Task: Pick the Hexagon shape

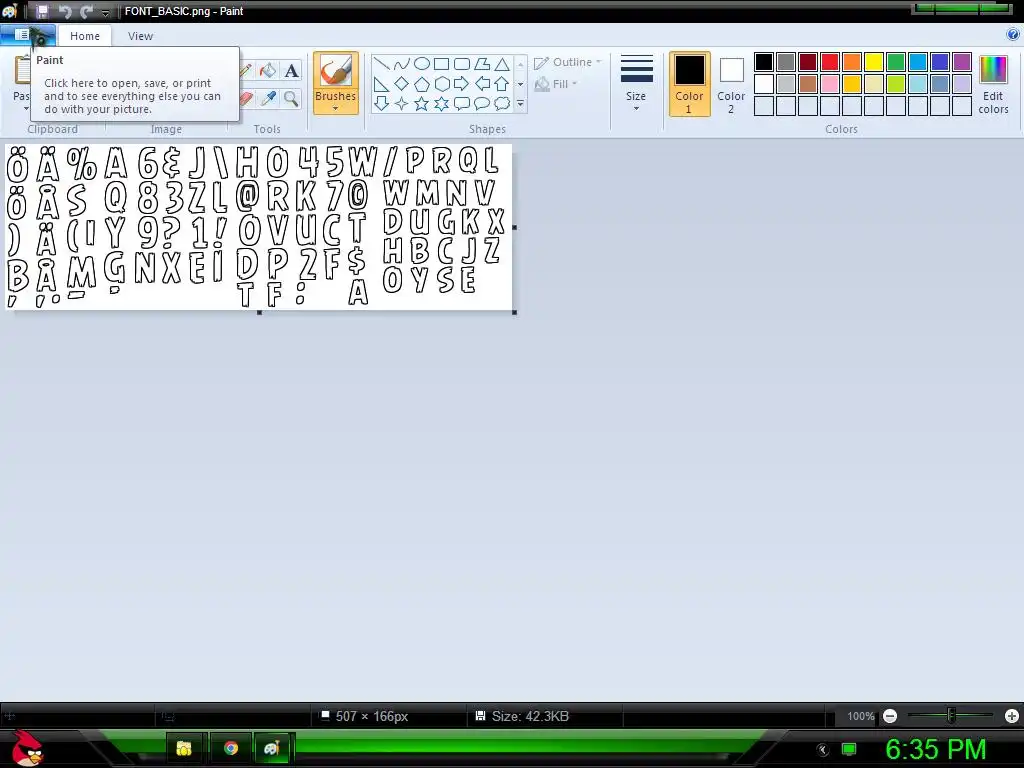Action: click(442, 84)
